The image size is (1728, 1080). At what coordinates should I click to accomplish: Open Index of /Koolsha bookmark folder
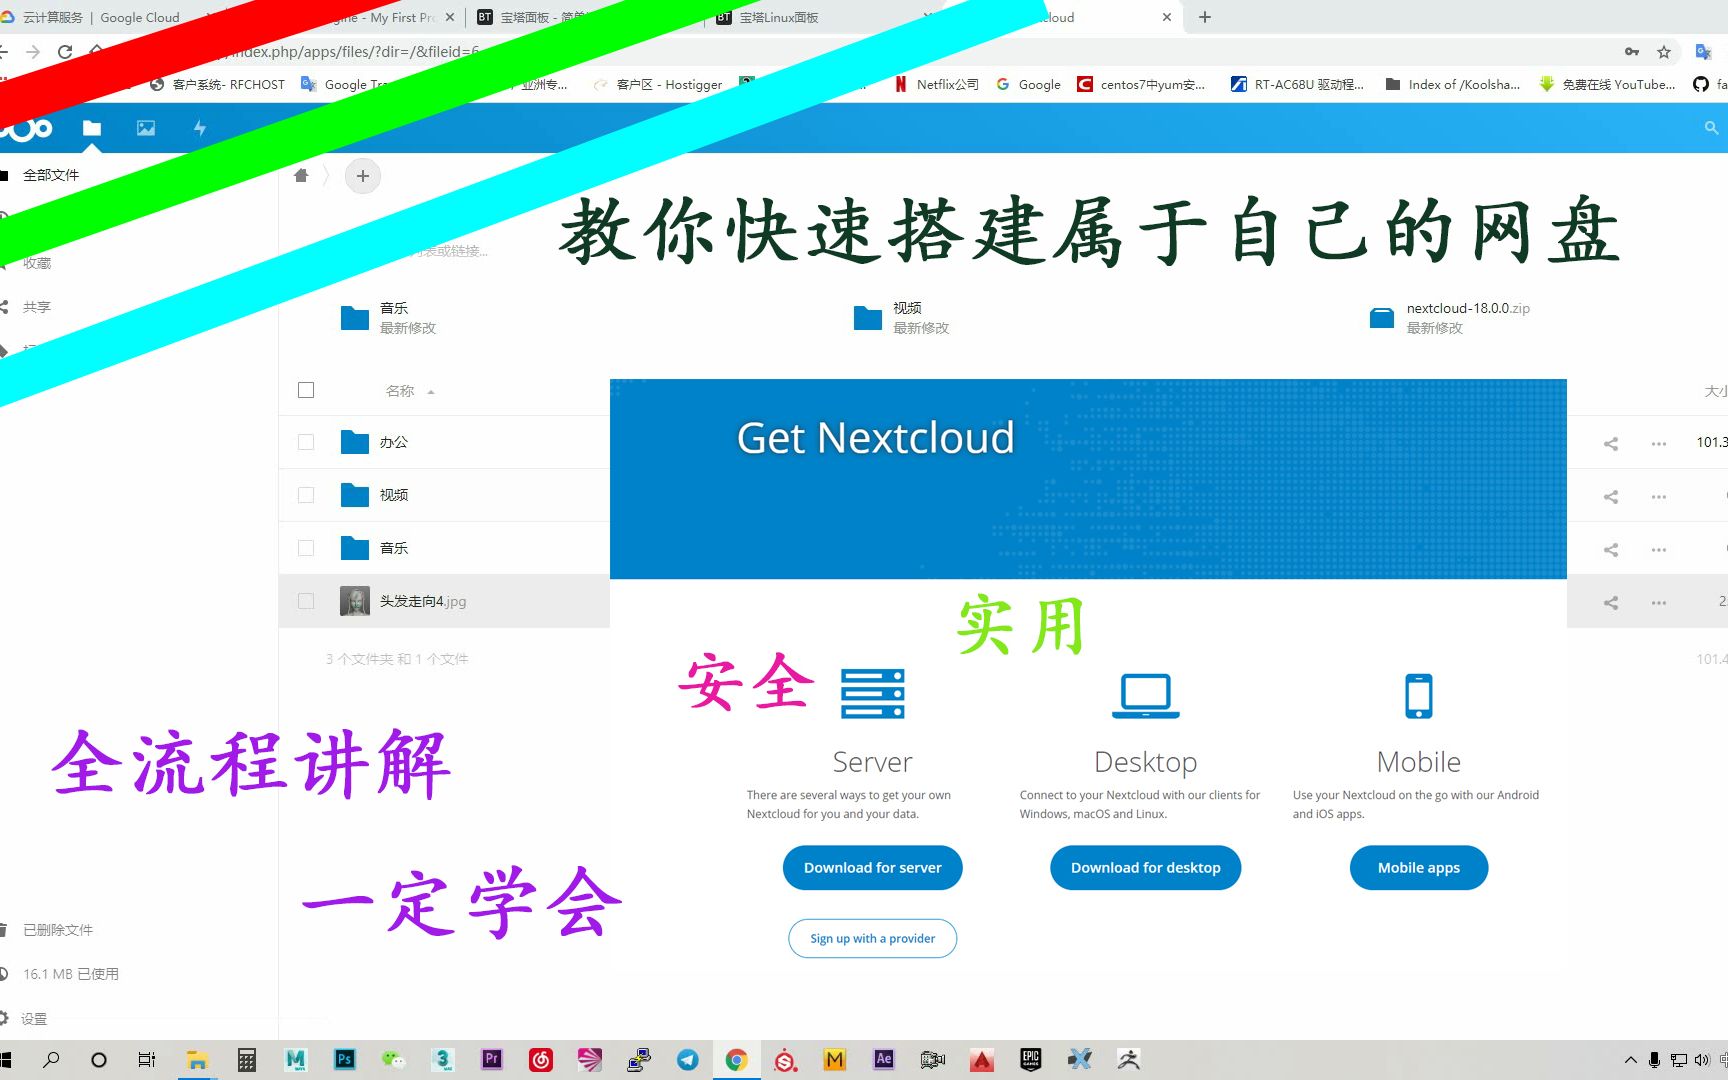[1452, 85]
